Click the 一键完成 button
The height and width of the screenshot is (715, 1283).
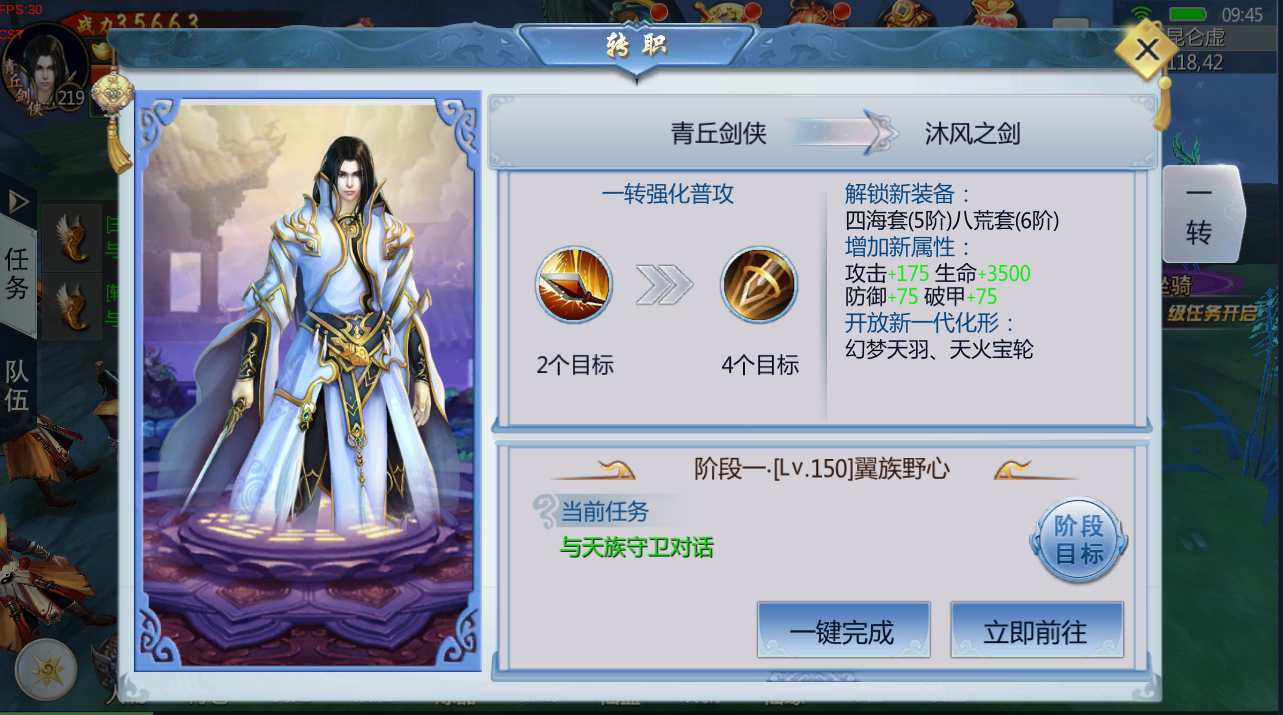(843, 630)
